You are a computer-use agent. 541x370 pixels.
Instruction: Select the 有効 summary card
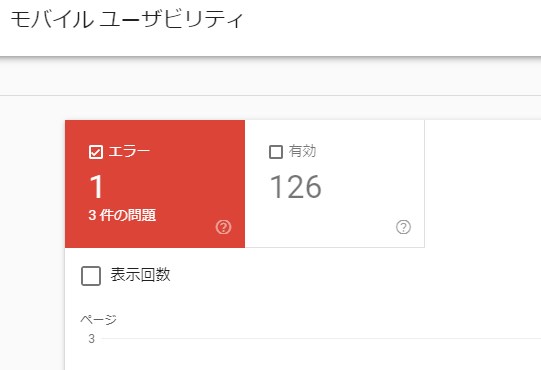(x=335, y=184)
